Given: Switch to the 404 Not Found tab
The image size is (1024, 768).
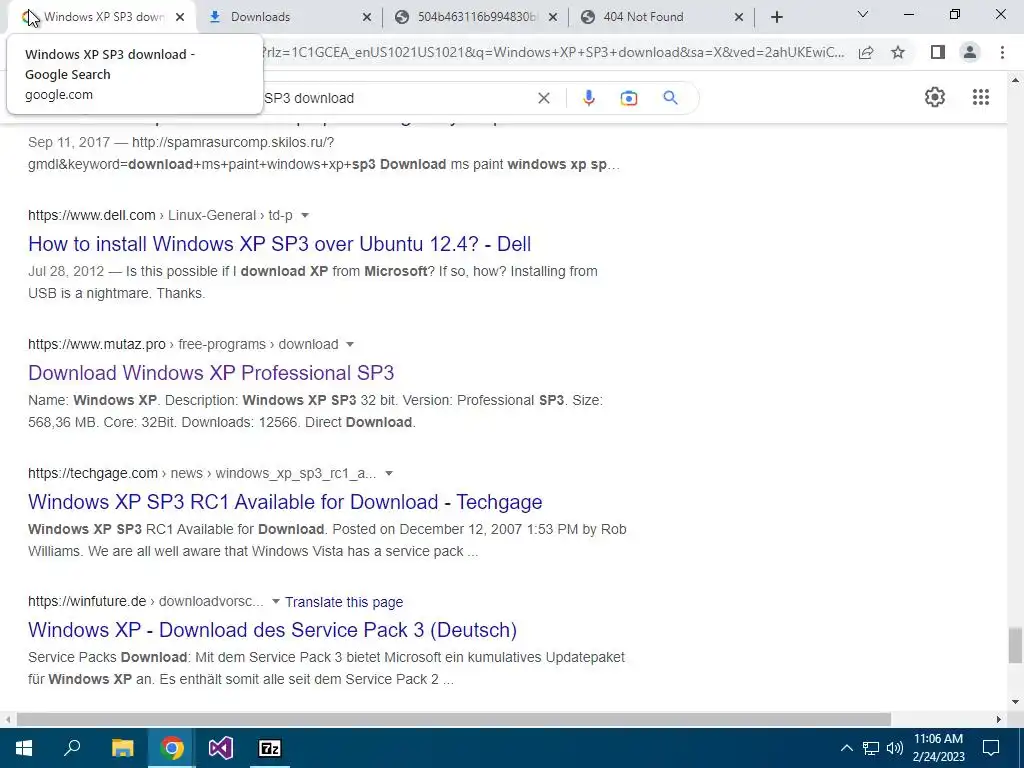Looking at the screenshot, I should [660, 17].
